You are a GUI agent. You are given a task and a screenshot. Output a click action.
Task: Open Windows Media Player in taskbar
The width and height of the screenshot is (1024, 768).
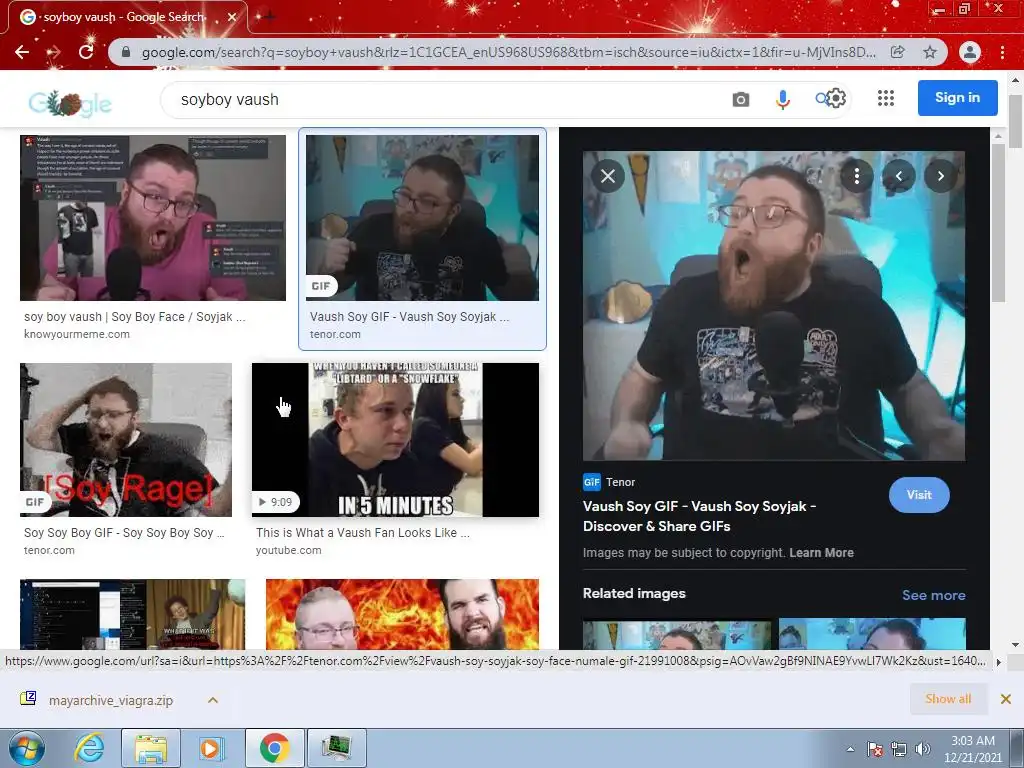[210, 748]
